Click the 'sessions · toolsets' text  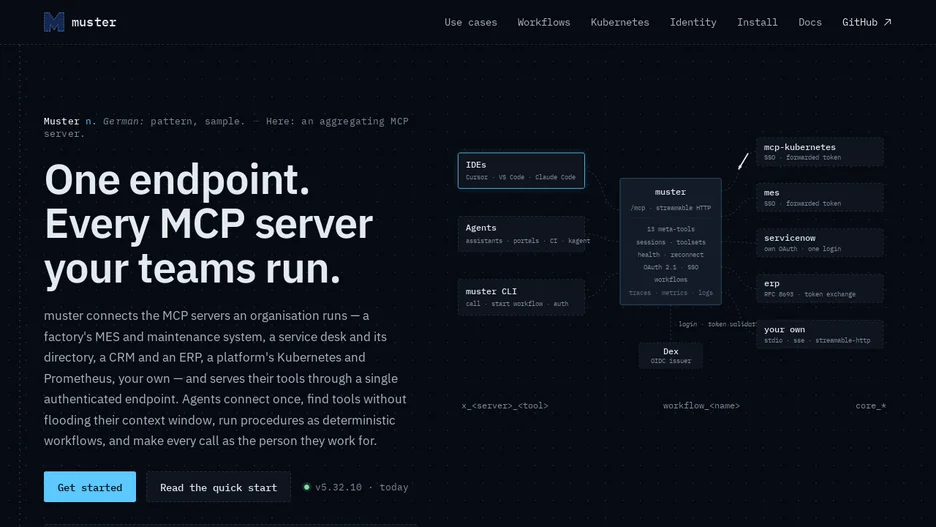click(670, 242)
